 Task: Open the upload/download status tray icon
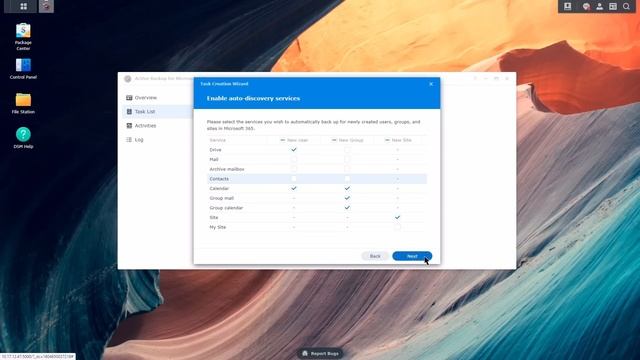point(567,6)
